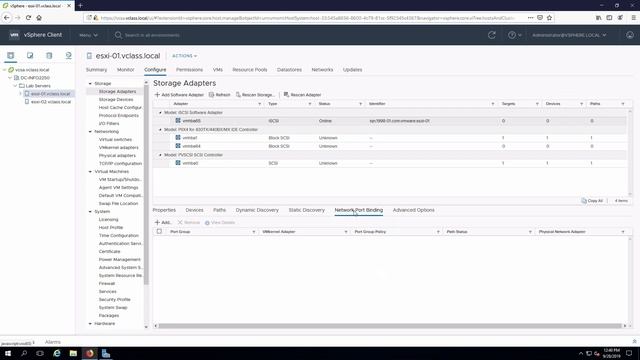Open the vSphere Menu dropdown

pos(88,35)
